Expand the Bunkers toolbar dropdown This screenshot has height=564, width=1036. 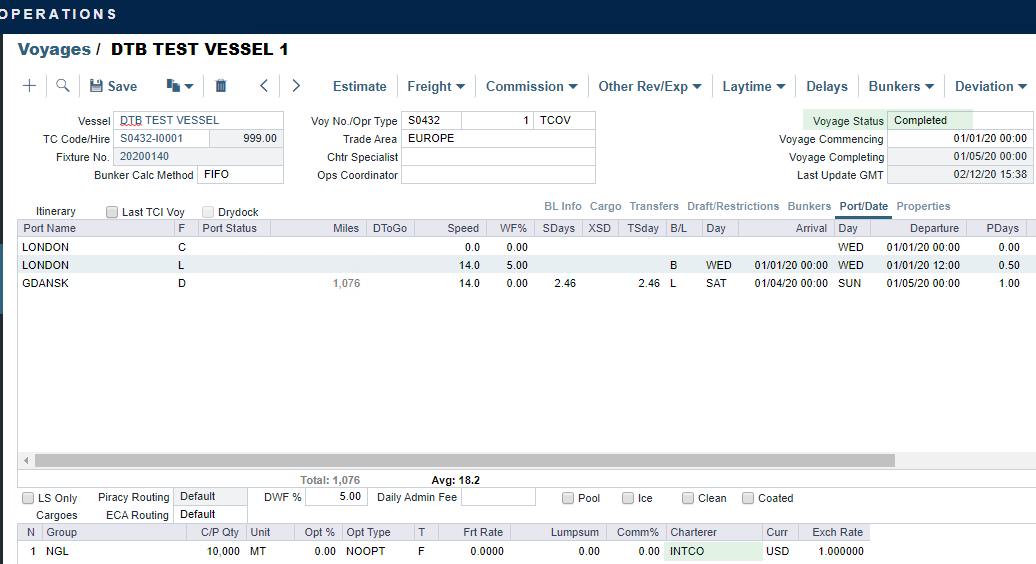click(901, 86)
